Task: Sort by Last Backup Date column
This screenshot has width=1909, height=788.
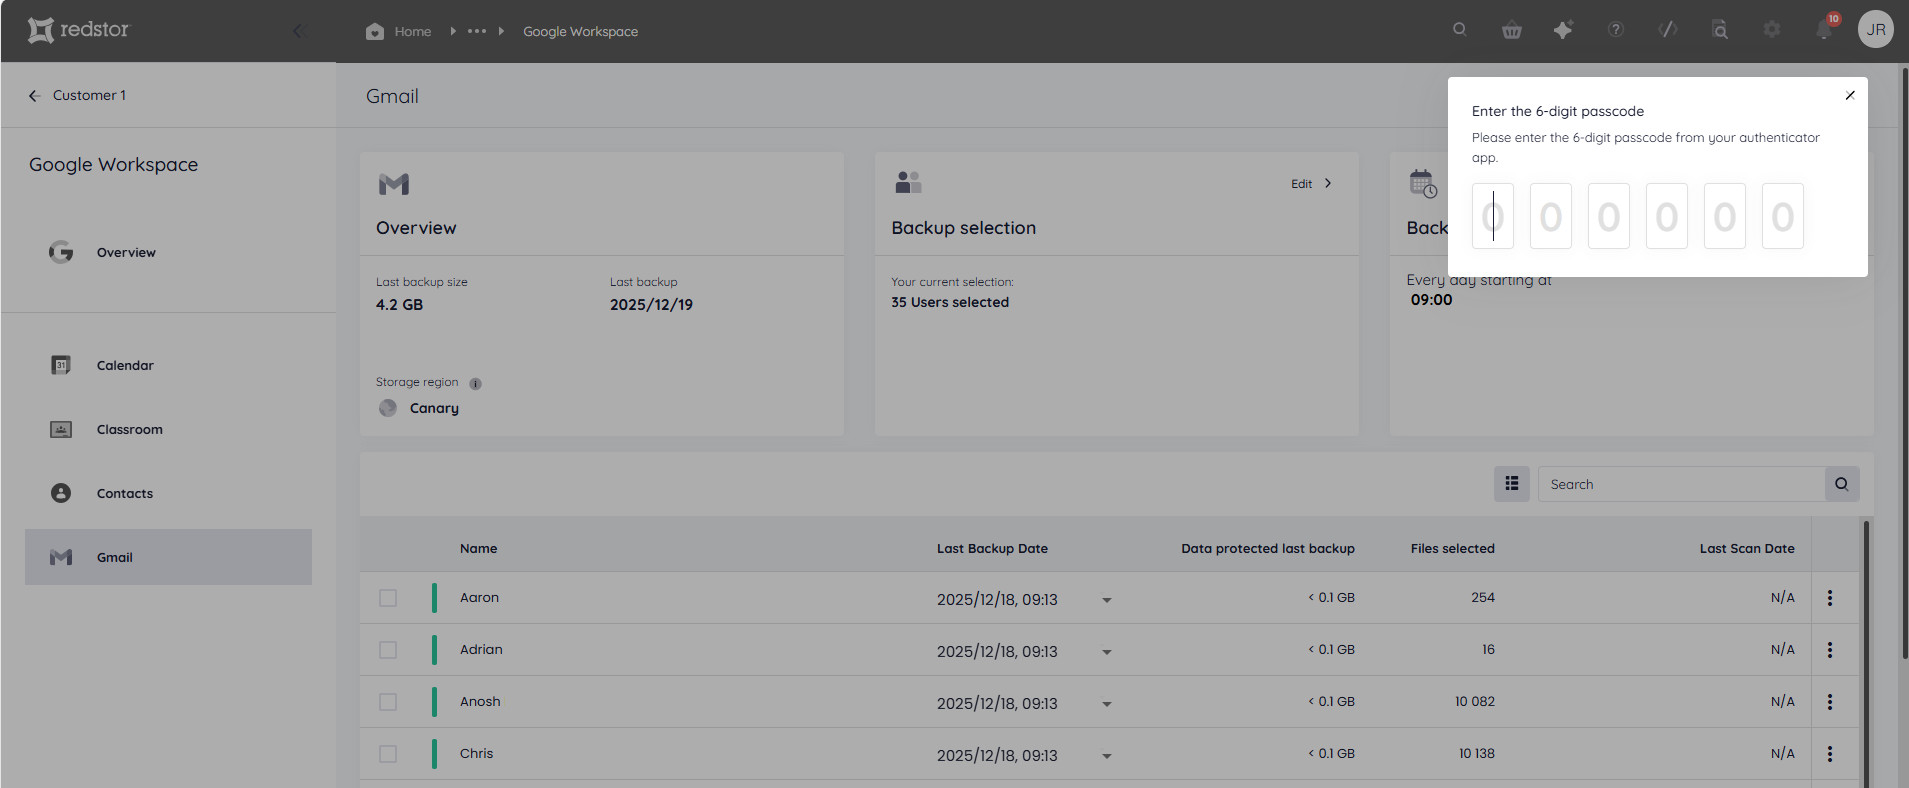Action: point(992,548)
